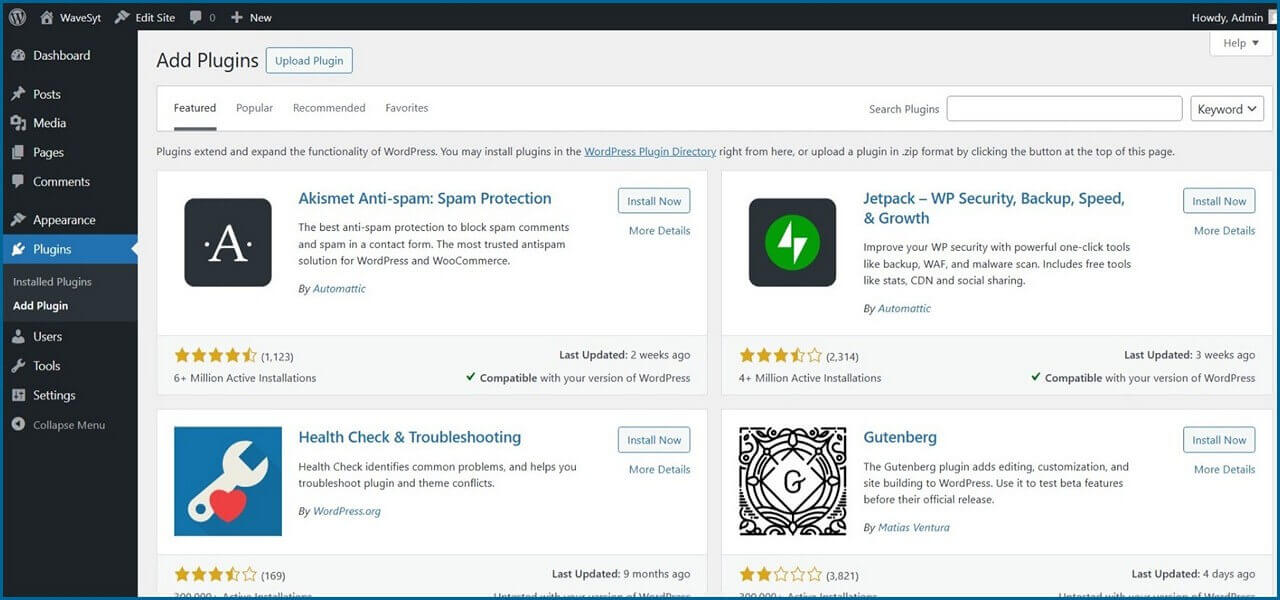
Task: Open the Automattic author link under Akismet
Action: (339, 288)
